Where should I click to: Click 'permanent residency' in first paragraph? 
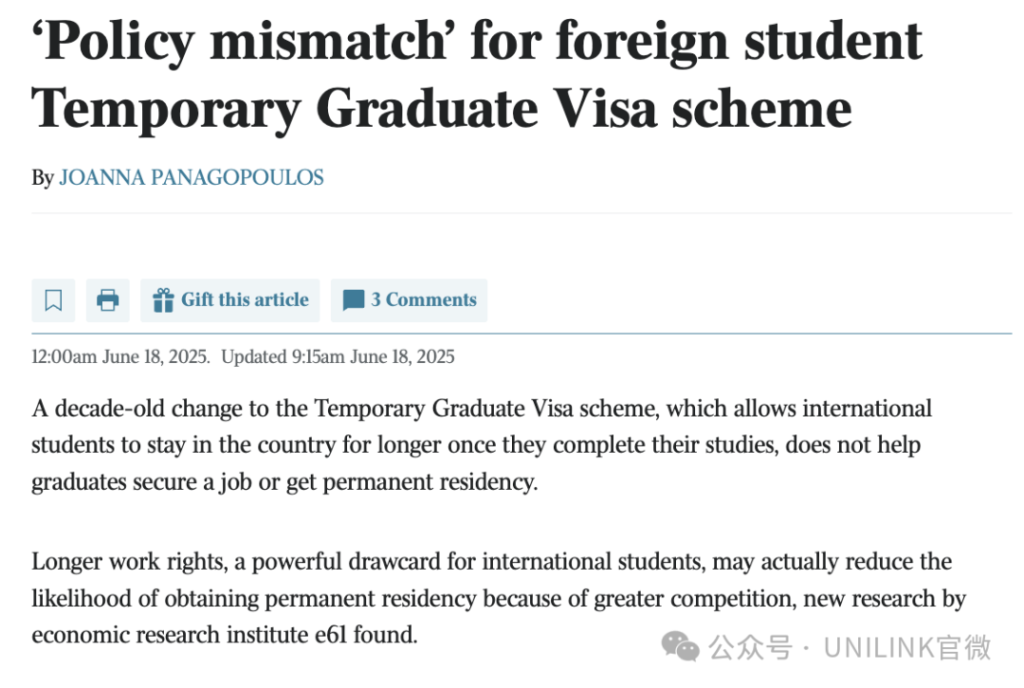[430, 482]
